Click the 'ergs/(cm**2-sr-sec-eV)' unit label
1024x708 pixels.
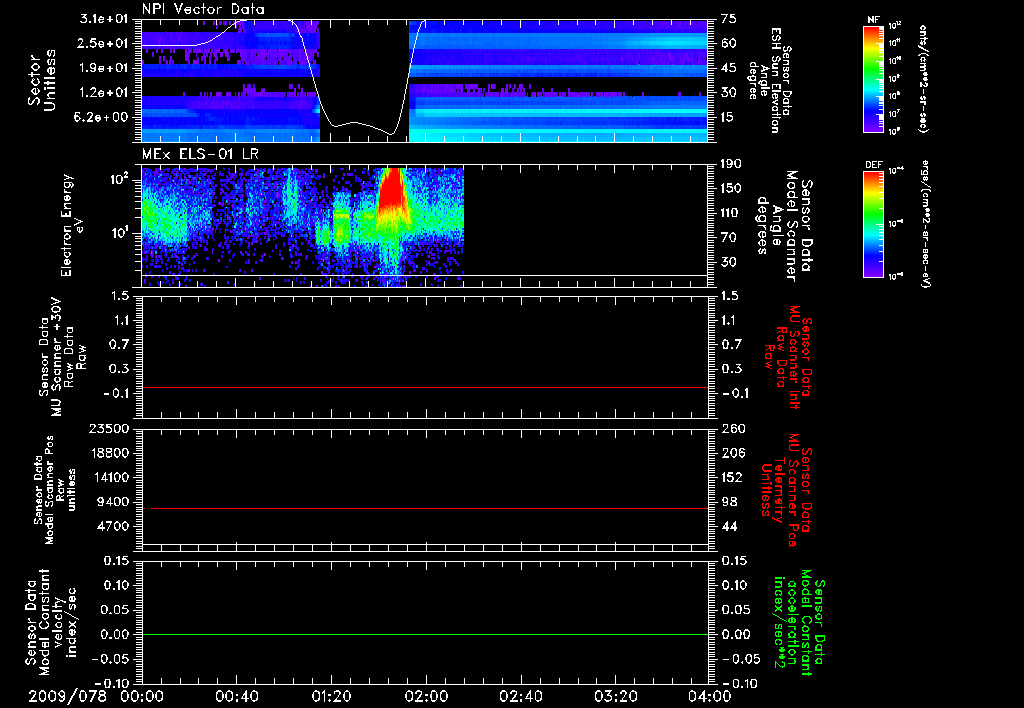tap(925, 223)
